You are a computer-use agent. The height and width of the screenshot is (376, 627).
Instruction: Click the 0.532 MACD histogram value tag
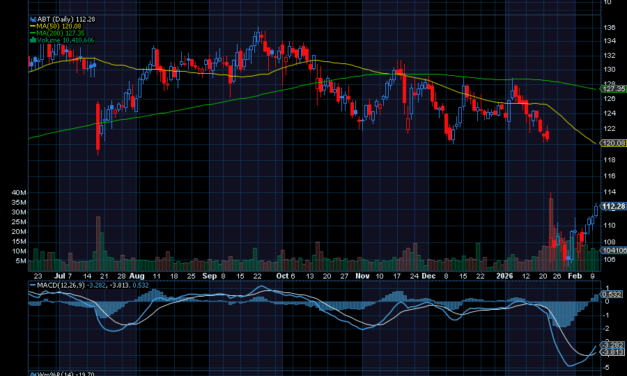(x=611, y=294)
